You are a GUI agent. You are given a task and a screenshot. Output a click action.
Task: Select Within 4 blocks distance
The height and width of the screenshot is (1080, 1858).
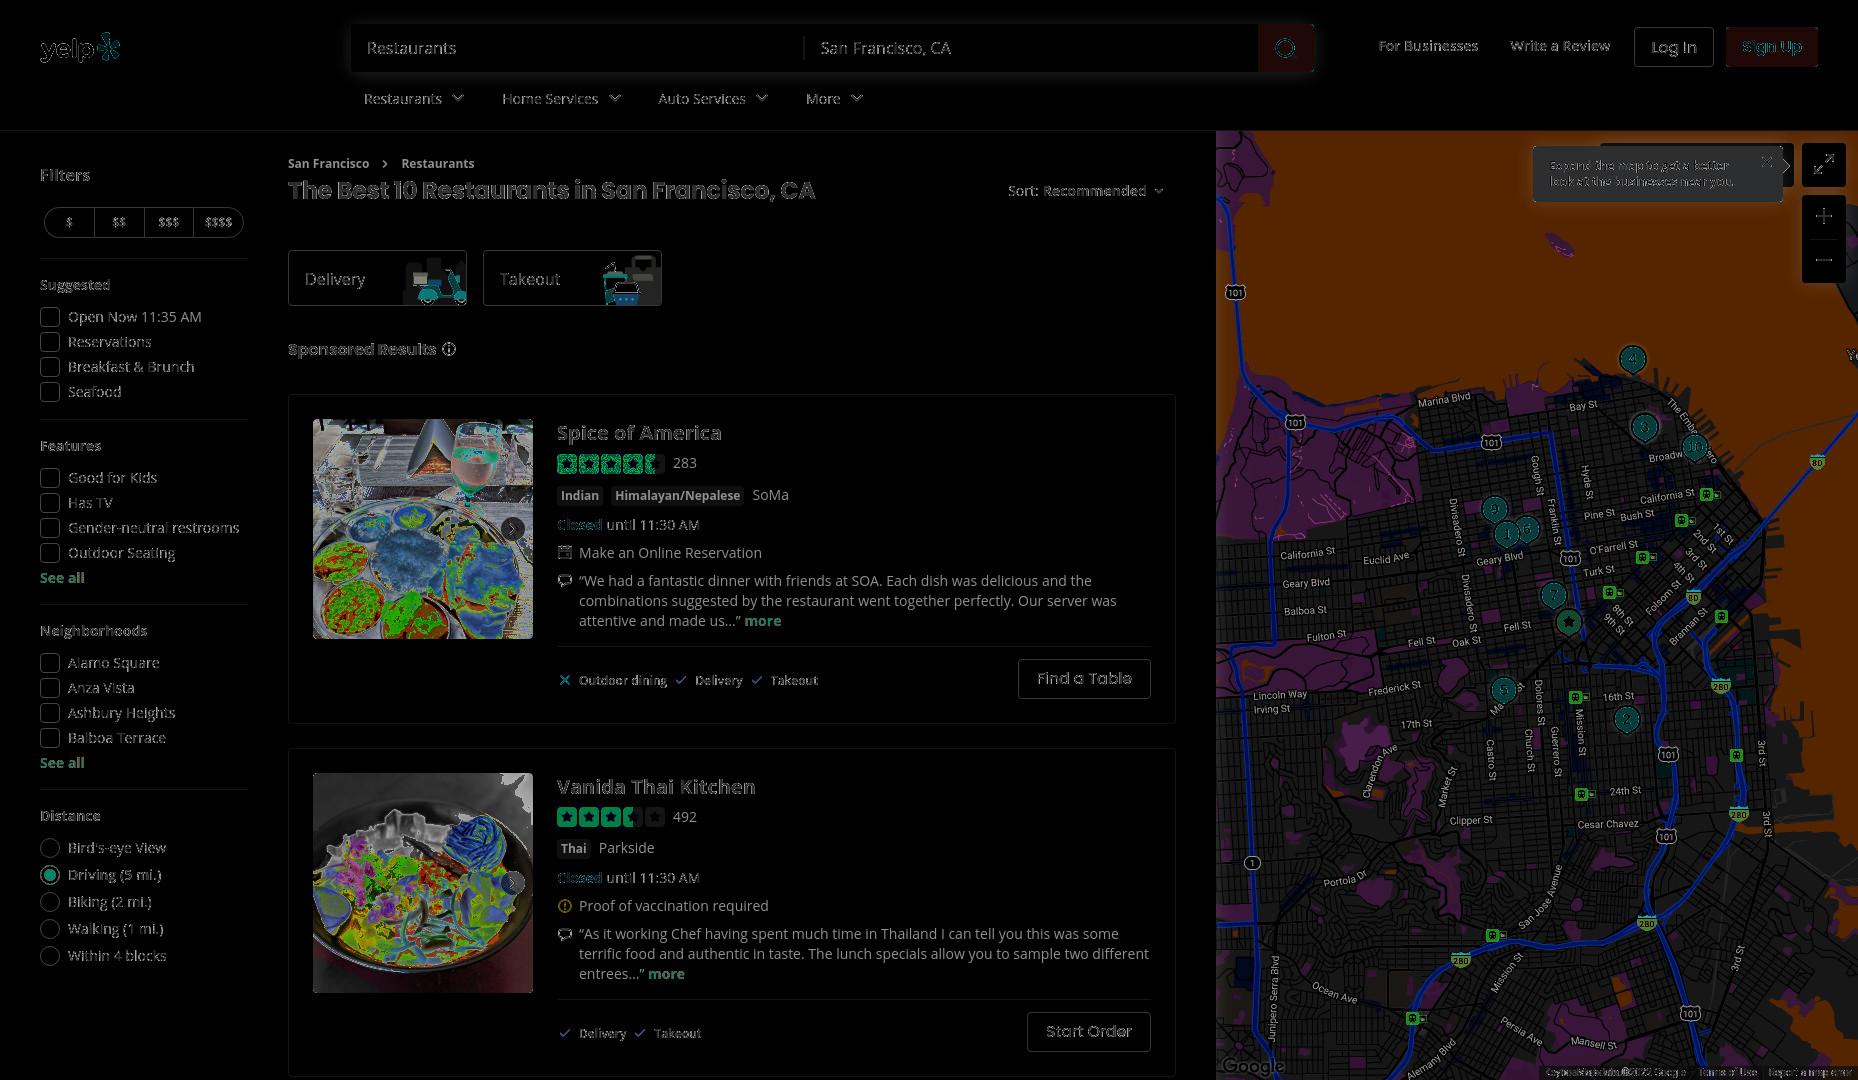(50, 956)
